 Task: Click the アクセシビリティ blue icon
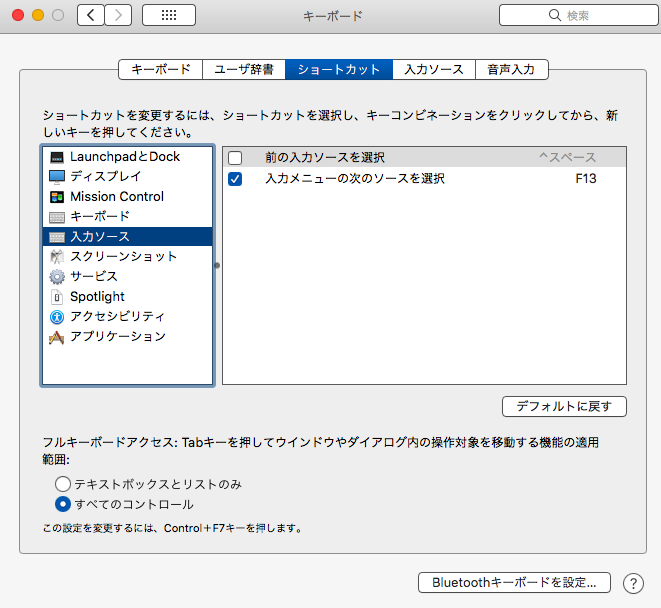(x=57, y=317)
